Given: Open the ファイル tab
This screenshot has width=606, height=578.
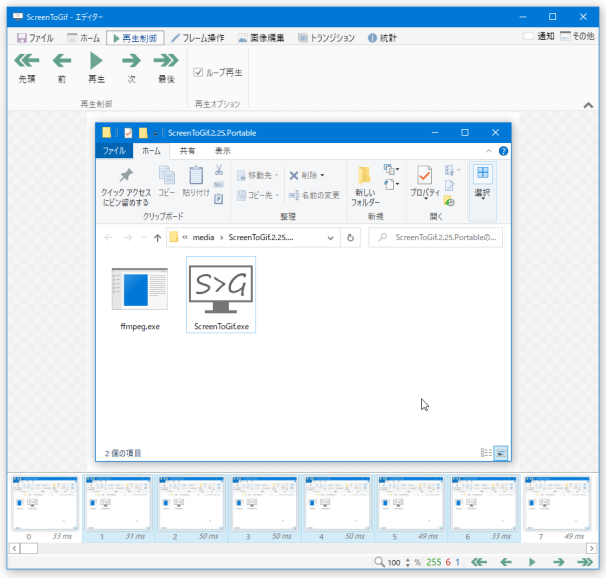Looking at the screenshot, I should point(33,38).
